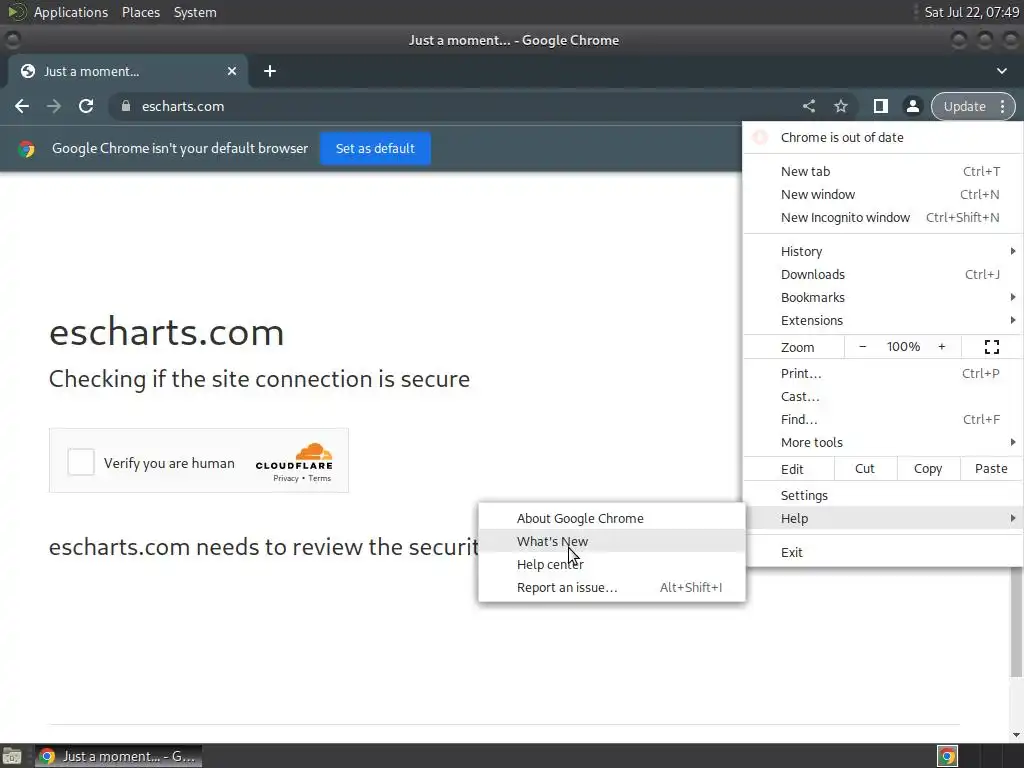Click the 'Just a moment...' tab
1024x768 pixels.
click(128, 71)
